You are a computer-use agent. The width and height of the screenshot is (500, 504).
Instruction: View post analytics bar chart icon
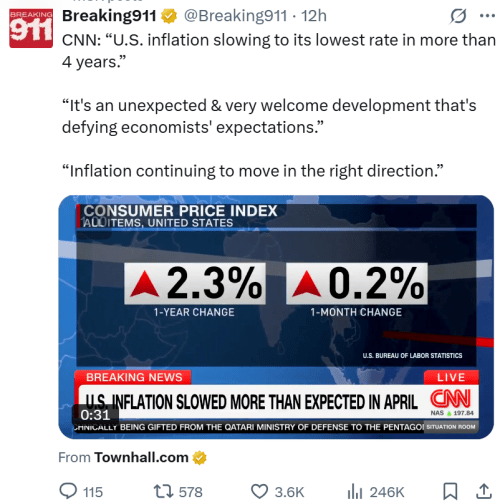tap(355, 492)
